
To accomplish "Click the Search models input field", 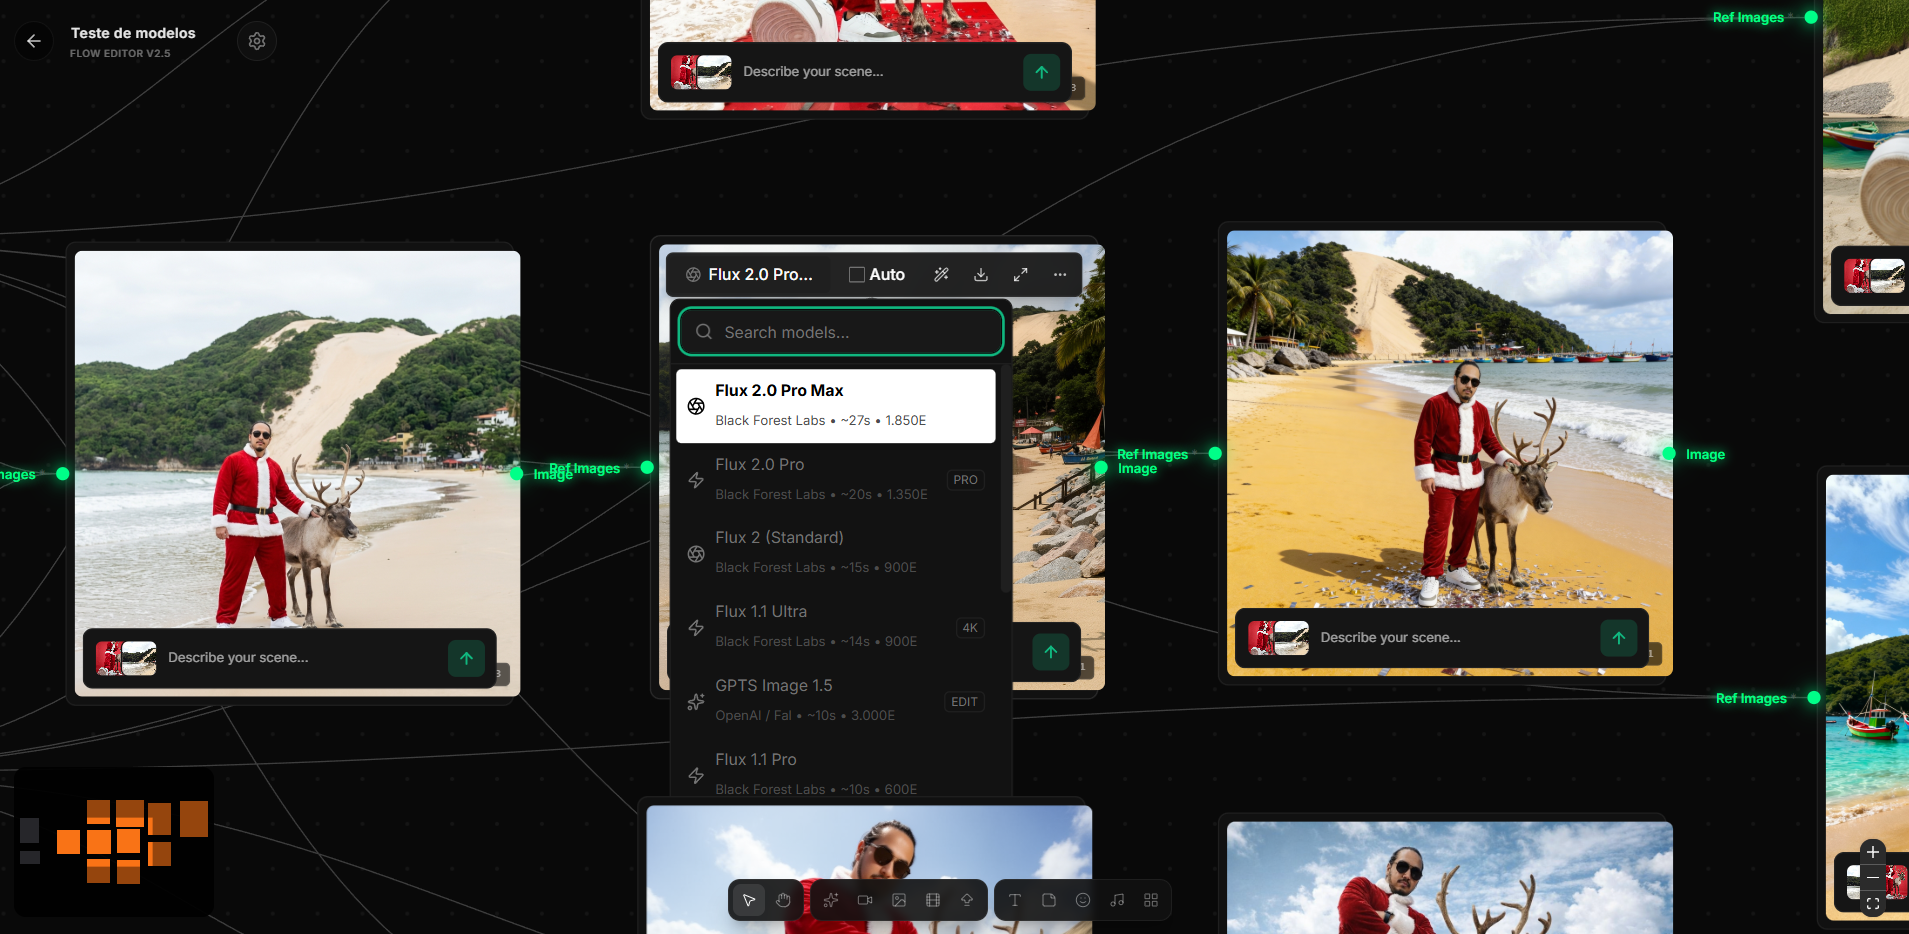I will coord(840,331).
